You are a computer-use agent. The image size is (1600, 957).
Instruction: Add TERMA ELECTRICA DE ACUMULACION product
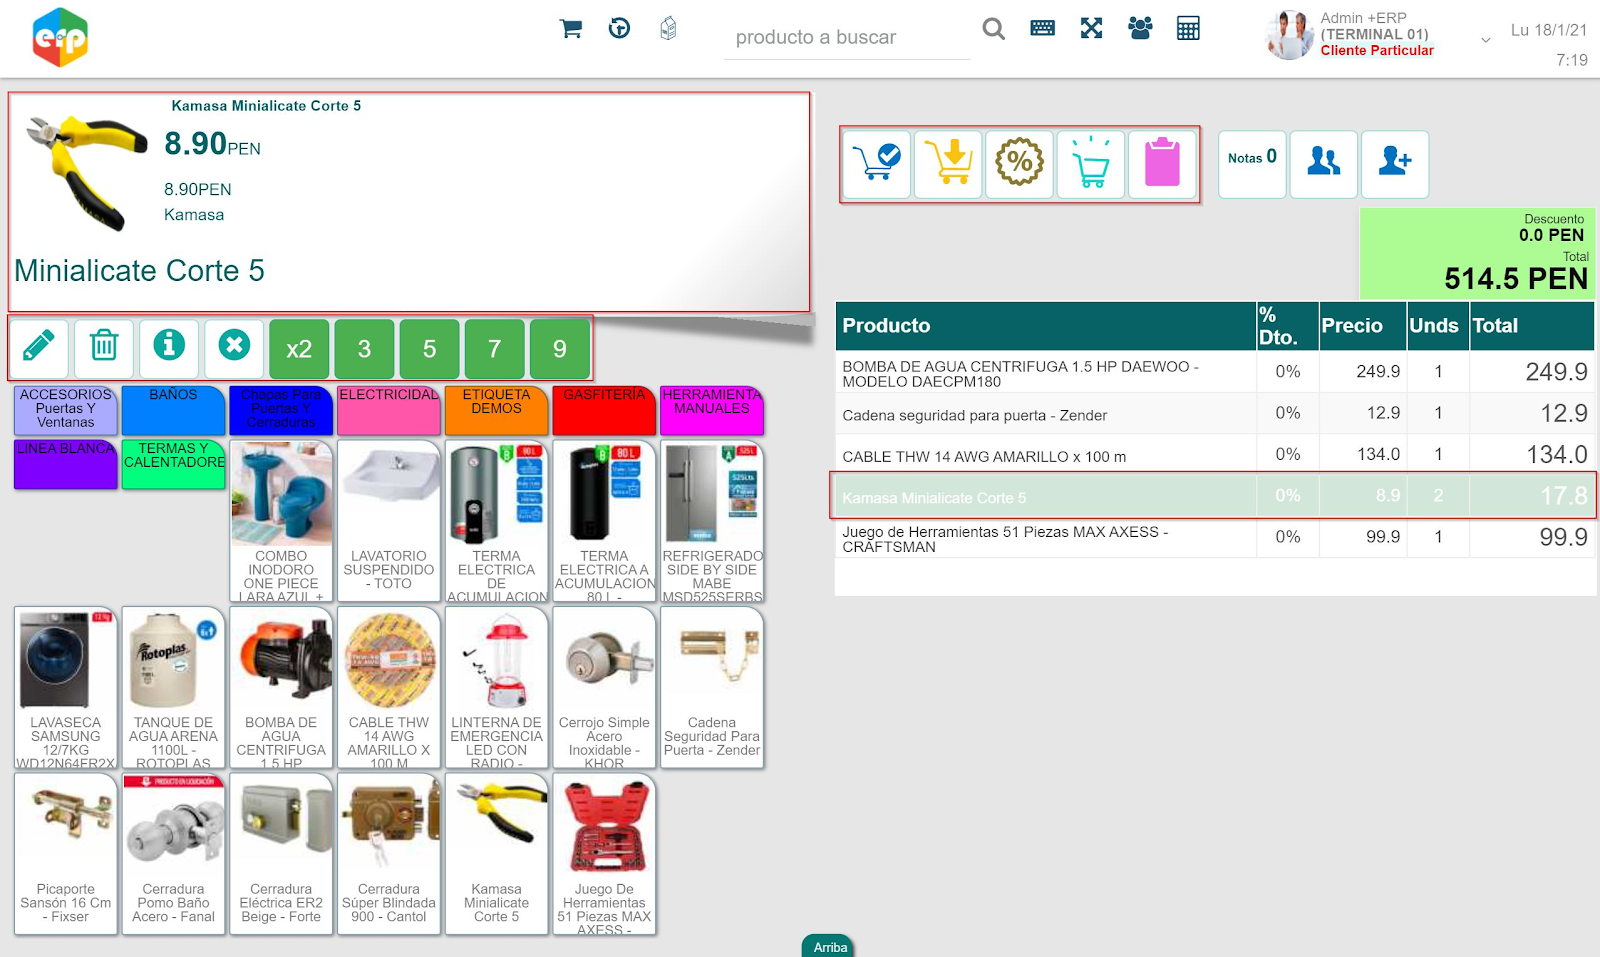tap(497, 521)
